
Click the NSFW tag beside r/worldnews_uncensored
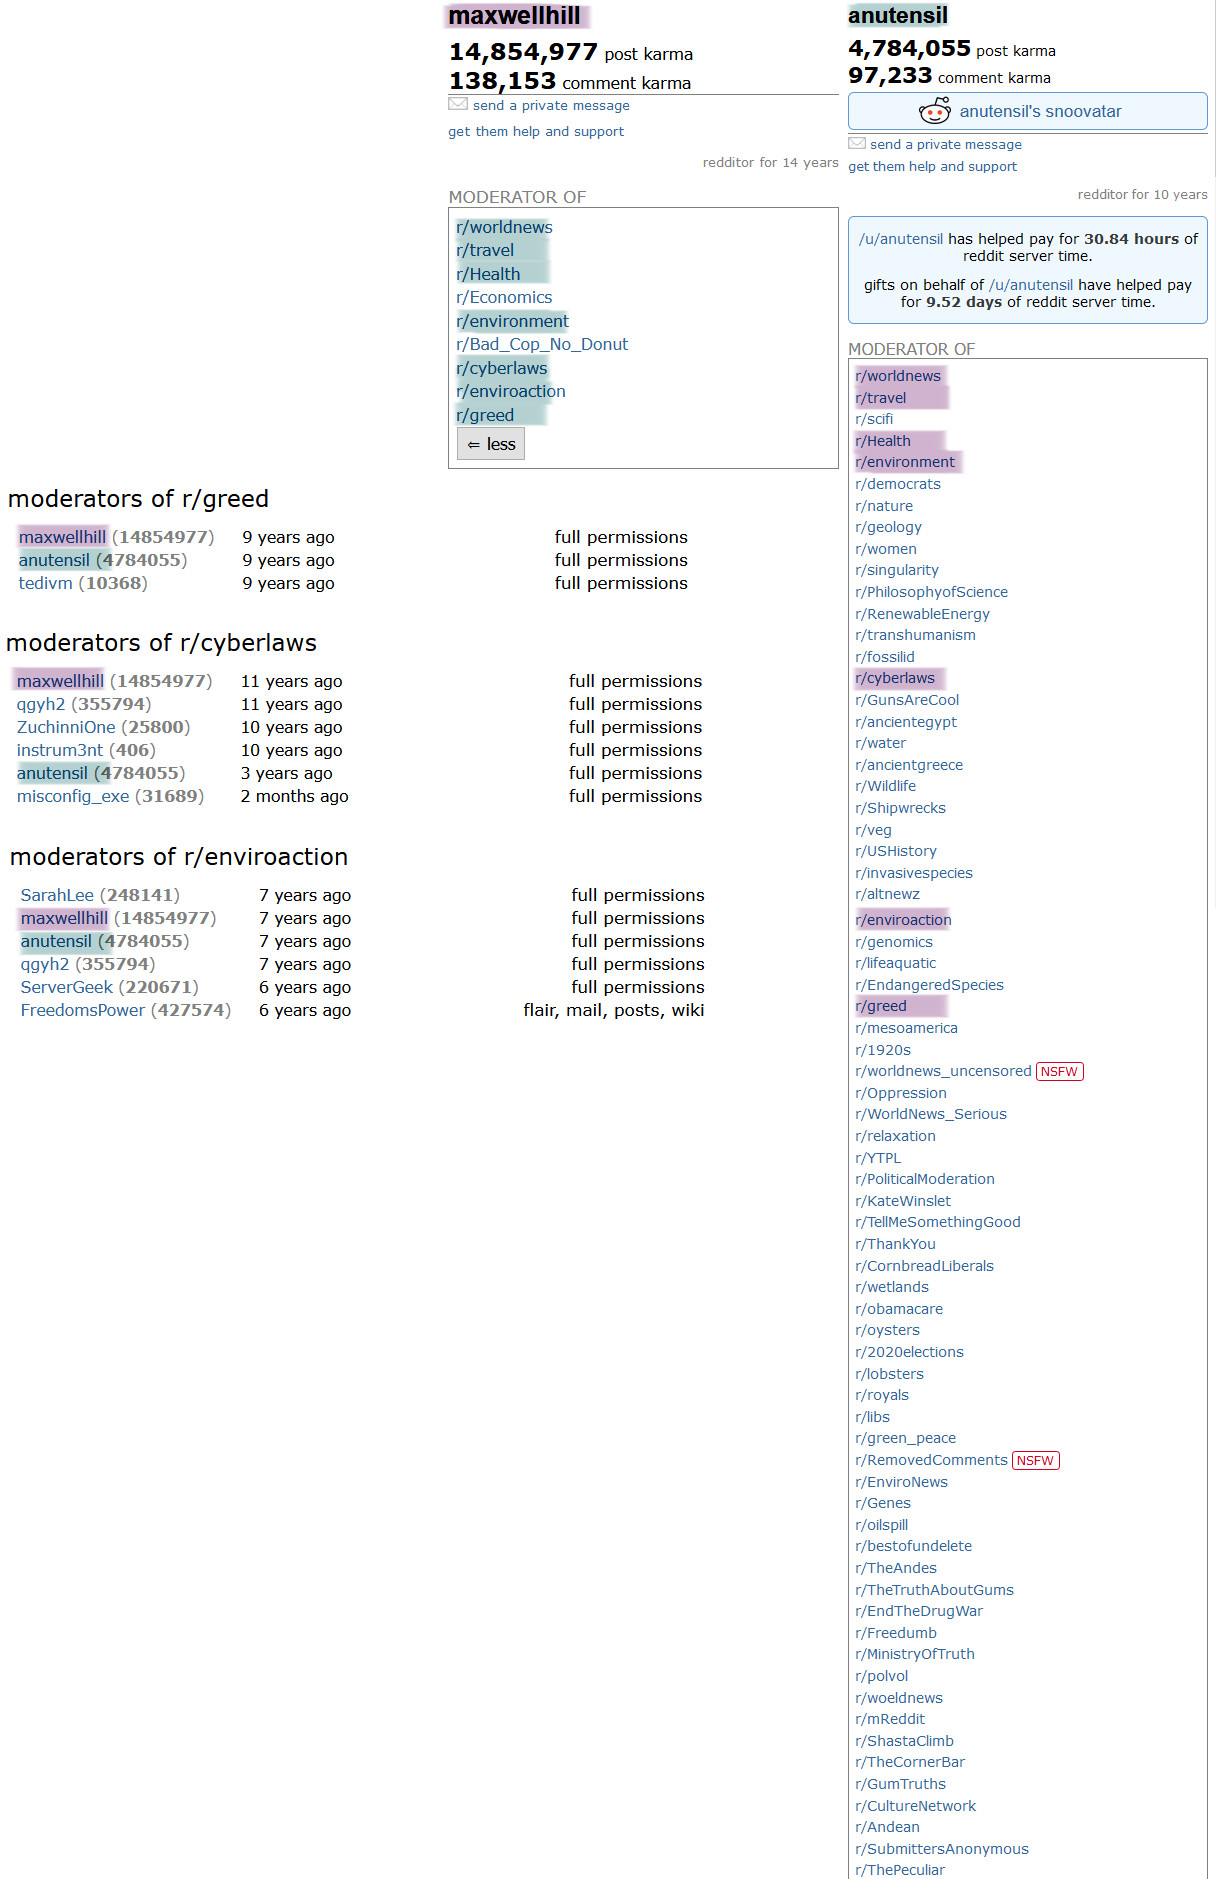[x=1059, y=1072]
